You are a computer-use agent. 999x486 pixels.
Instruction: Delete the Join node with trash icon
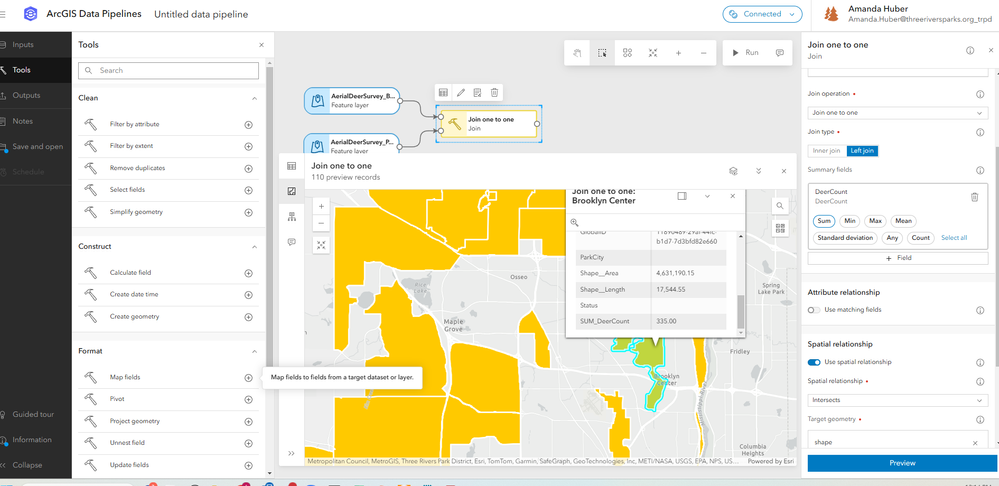click(x=494, y=92)
